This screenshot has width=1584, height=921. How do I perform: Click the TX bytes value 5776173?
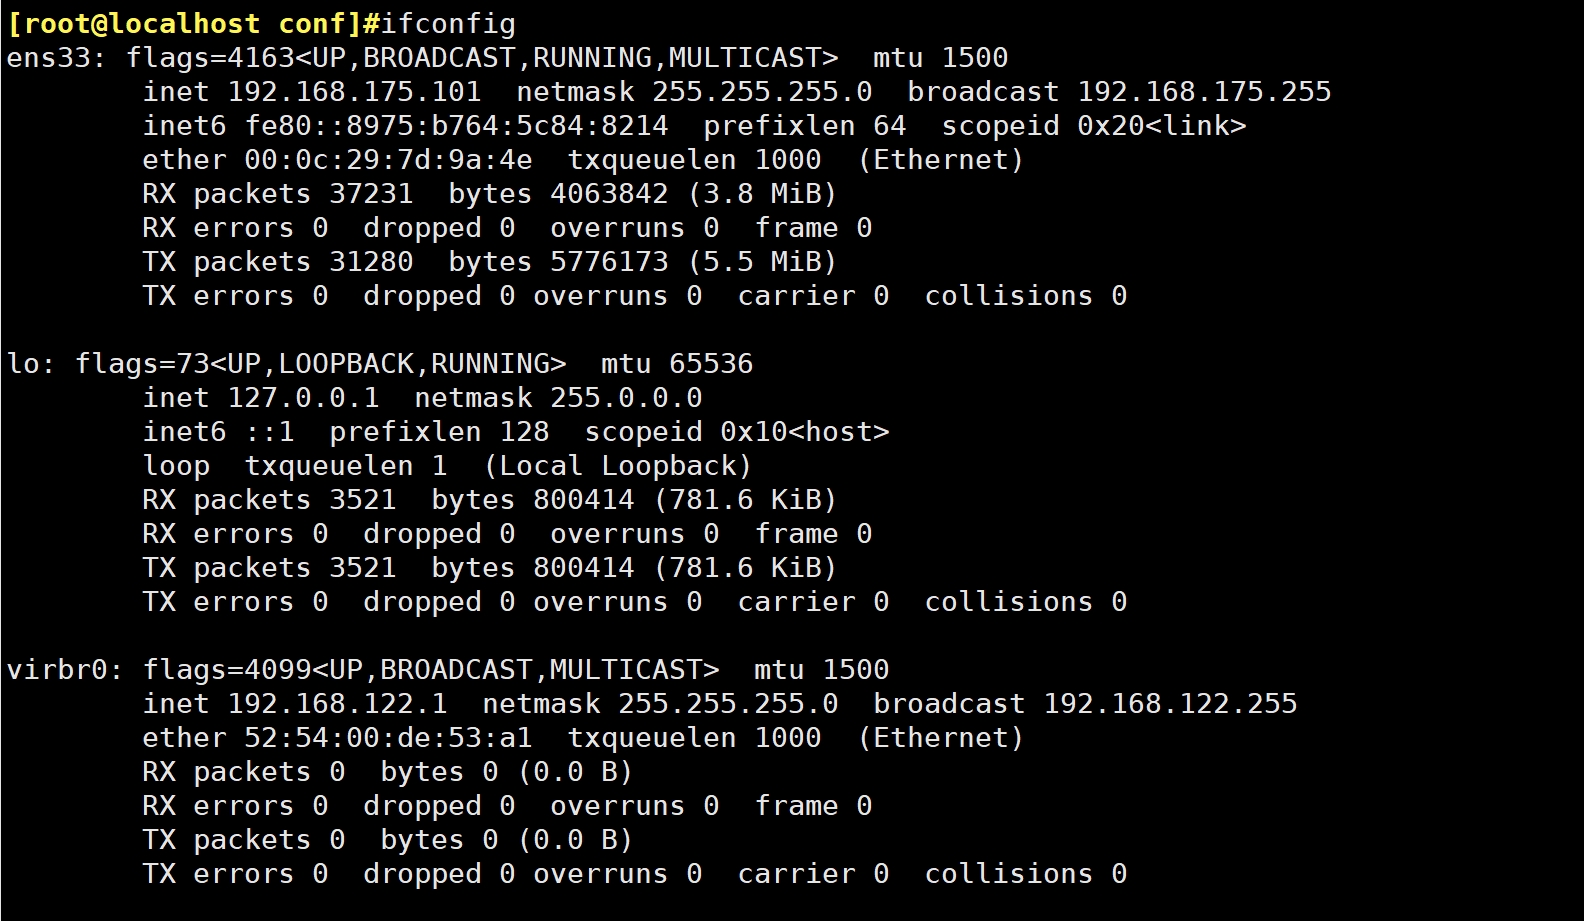[609, 262]
